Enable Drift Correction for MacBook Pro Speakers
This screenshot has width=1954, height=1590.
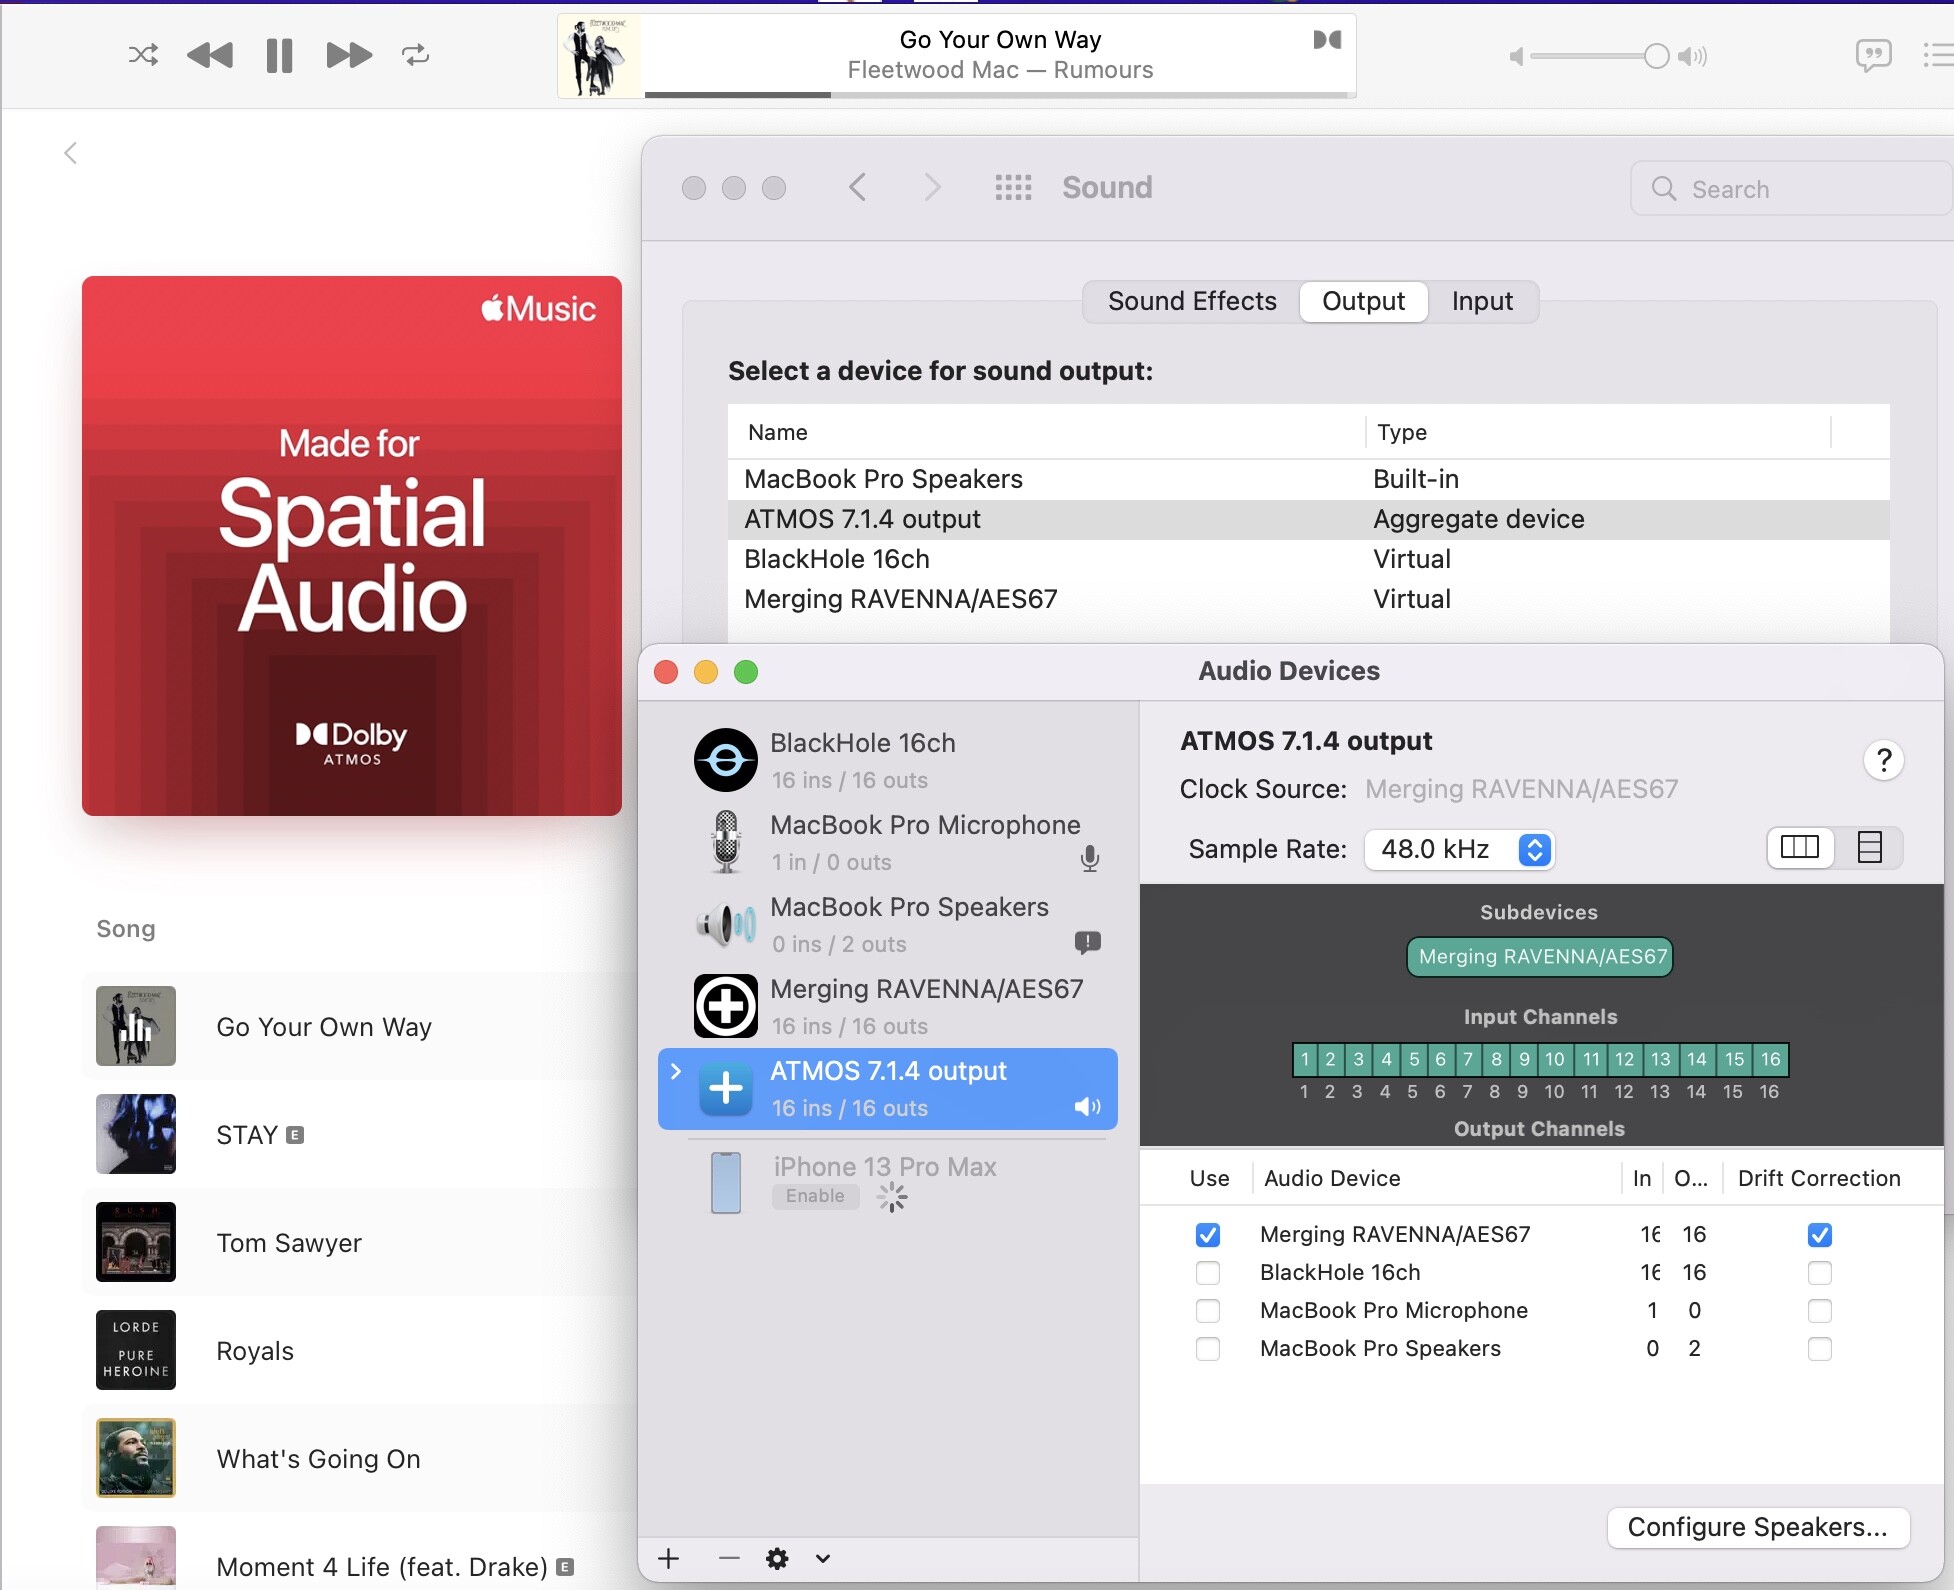(x=1820, y=1349)
